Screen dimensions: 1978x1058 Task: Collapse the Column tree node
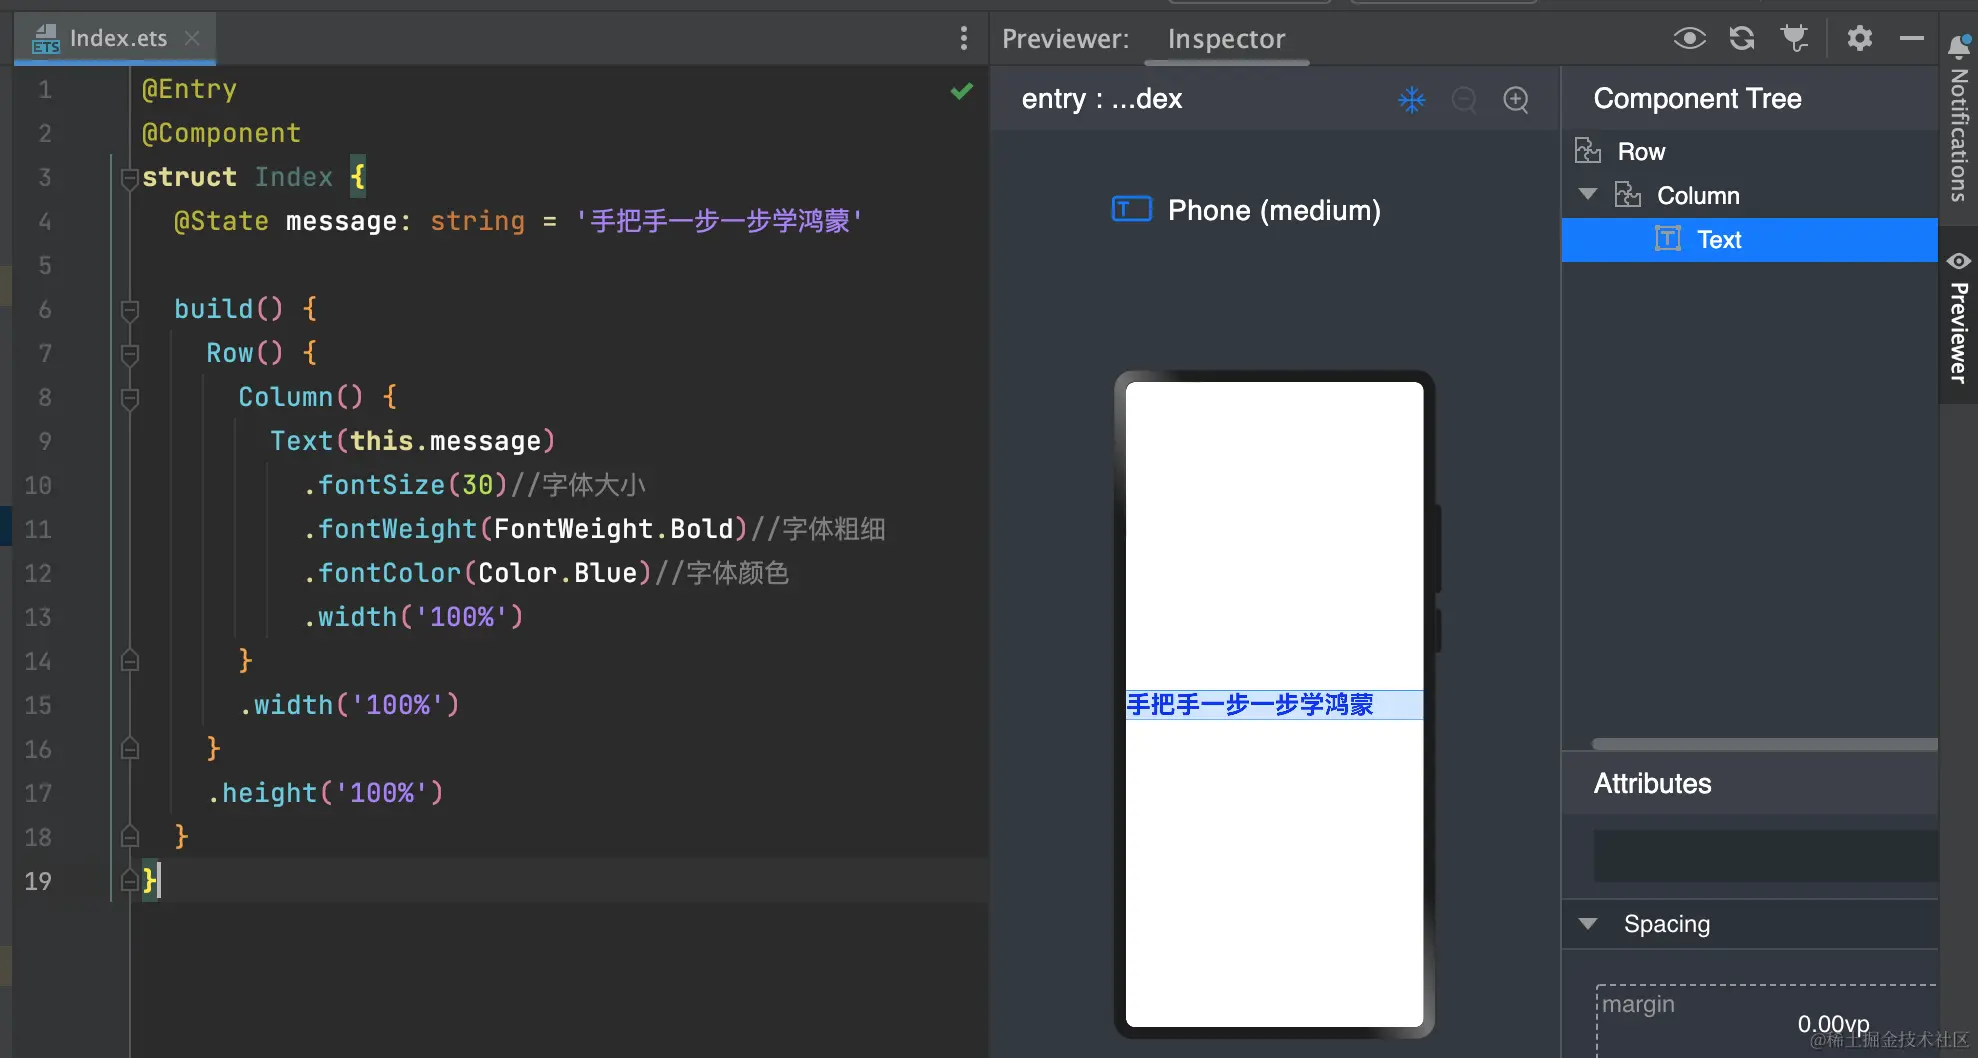point(1587,194)
